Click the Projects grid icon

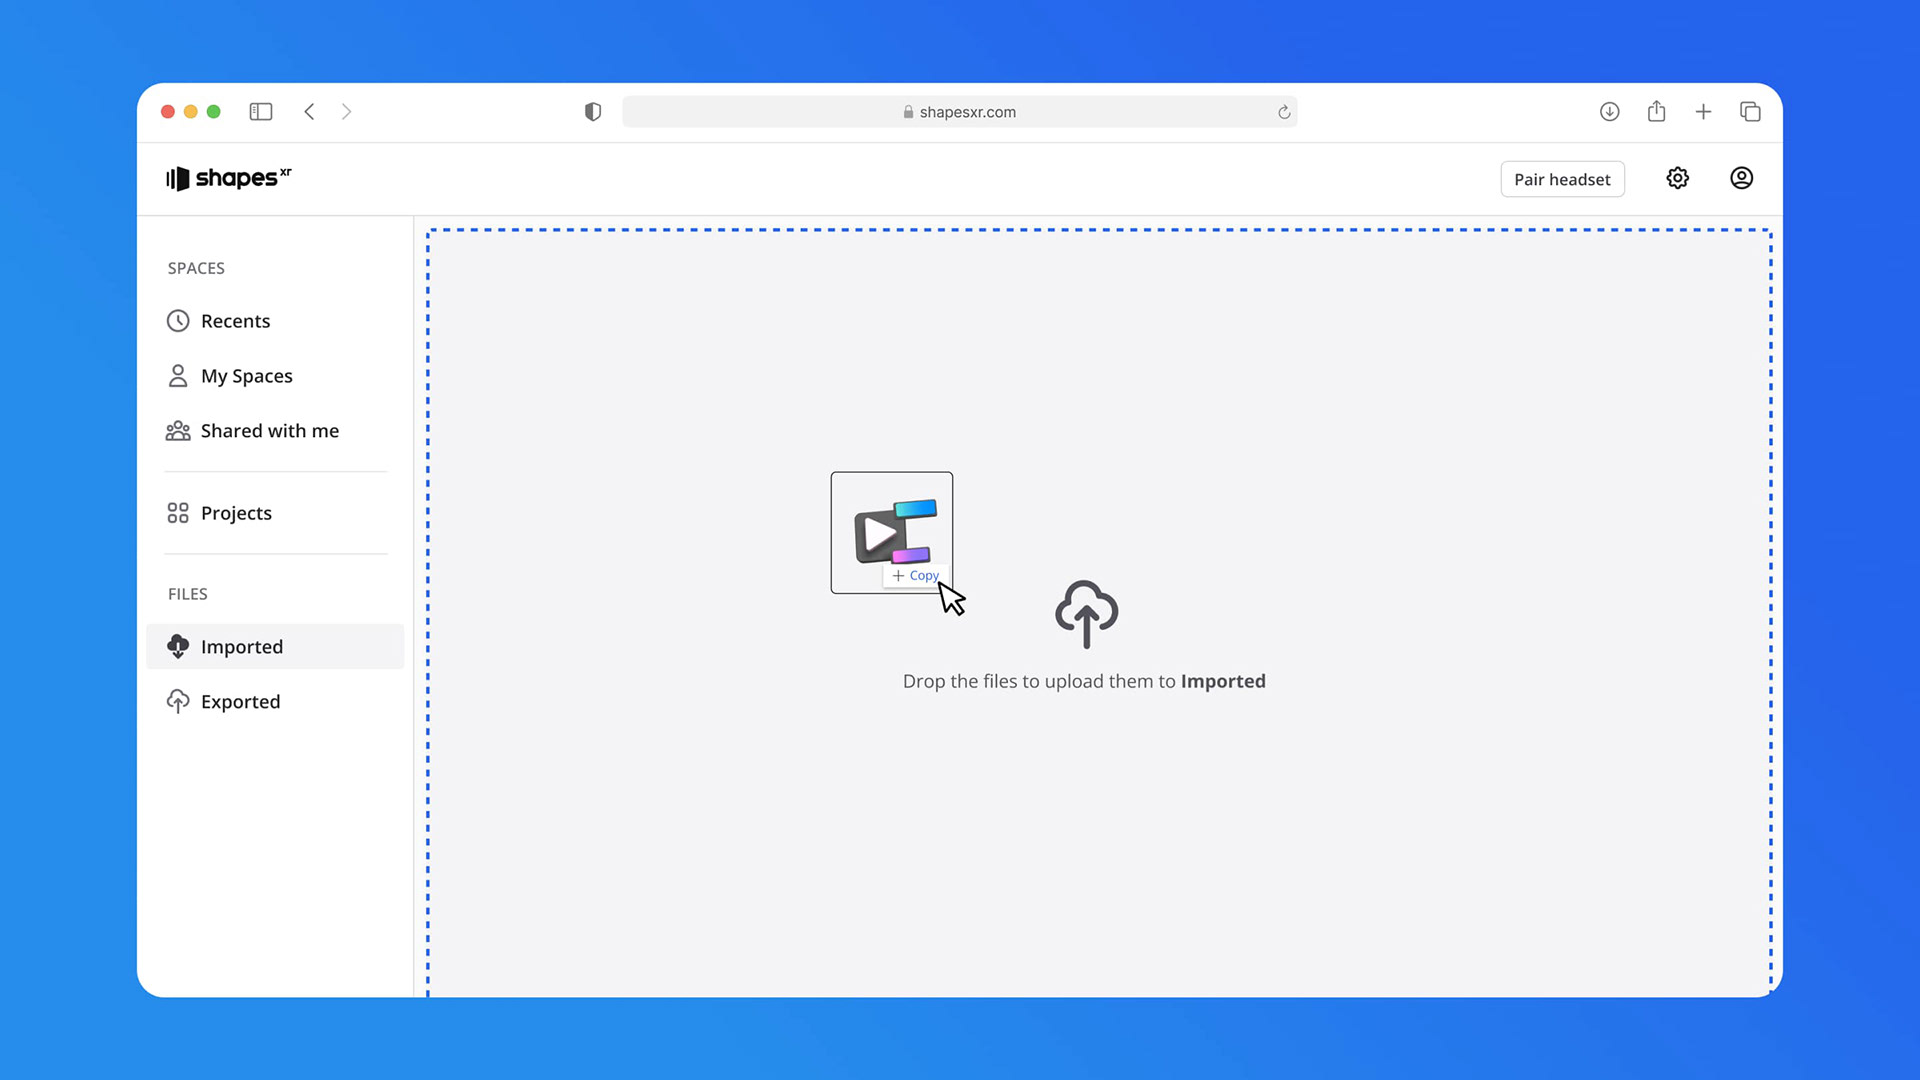pyautogui.click(x=178, y=513)
